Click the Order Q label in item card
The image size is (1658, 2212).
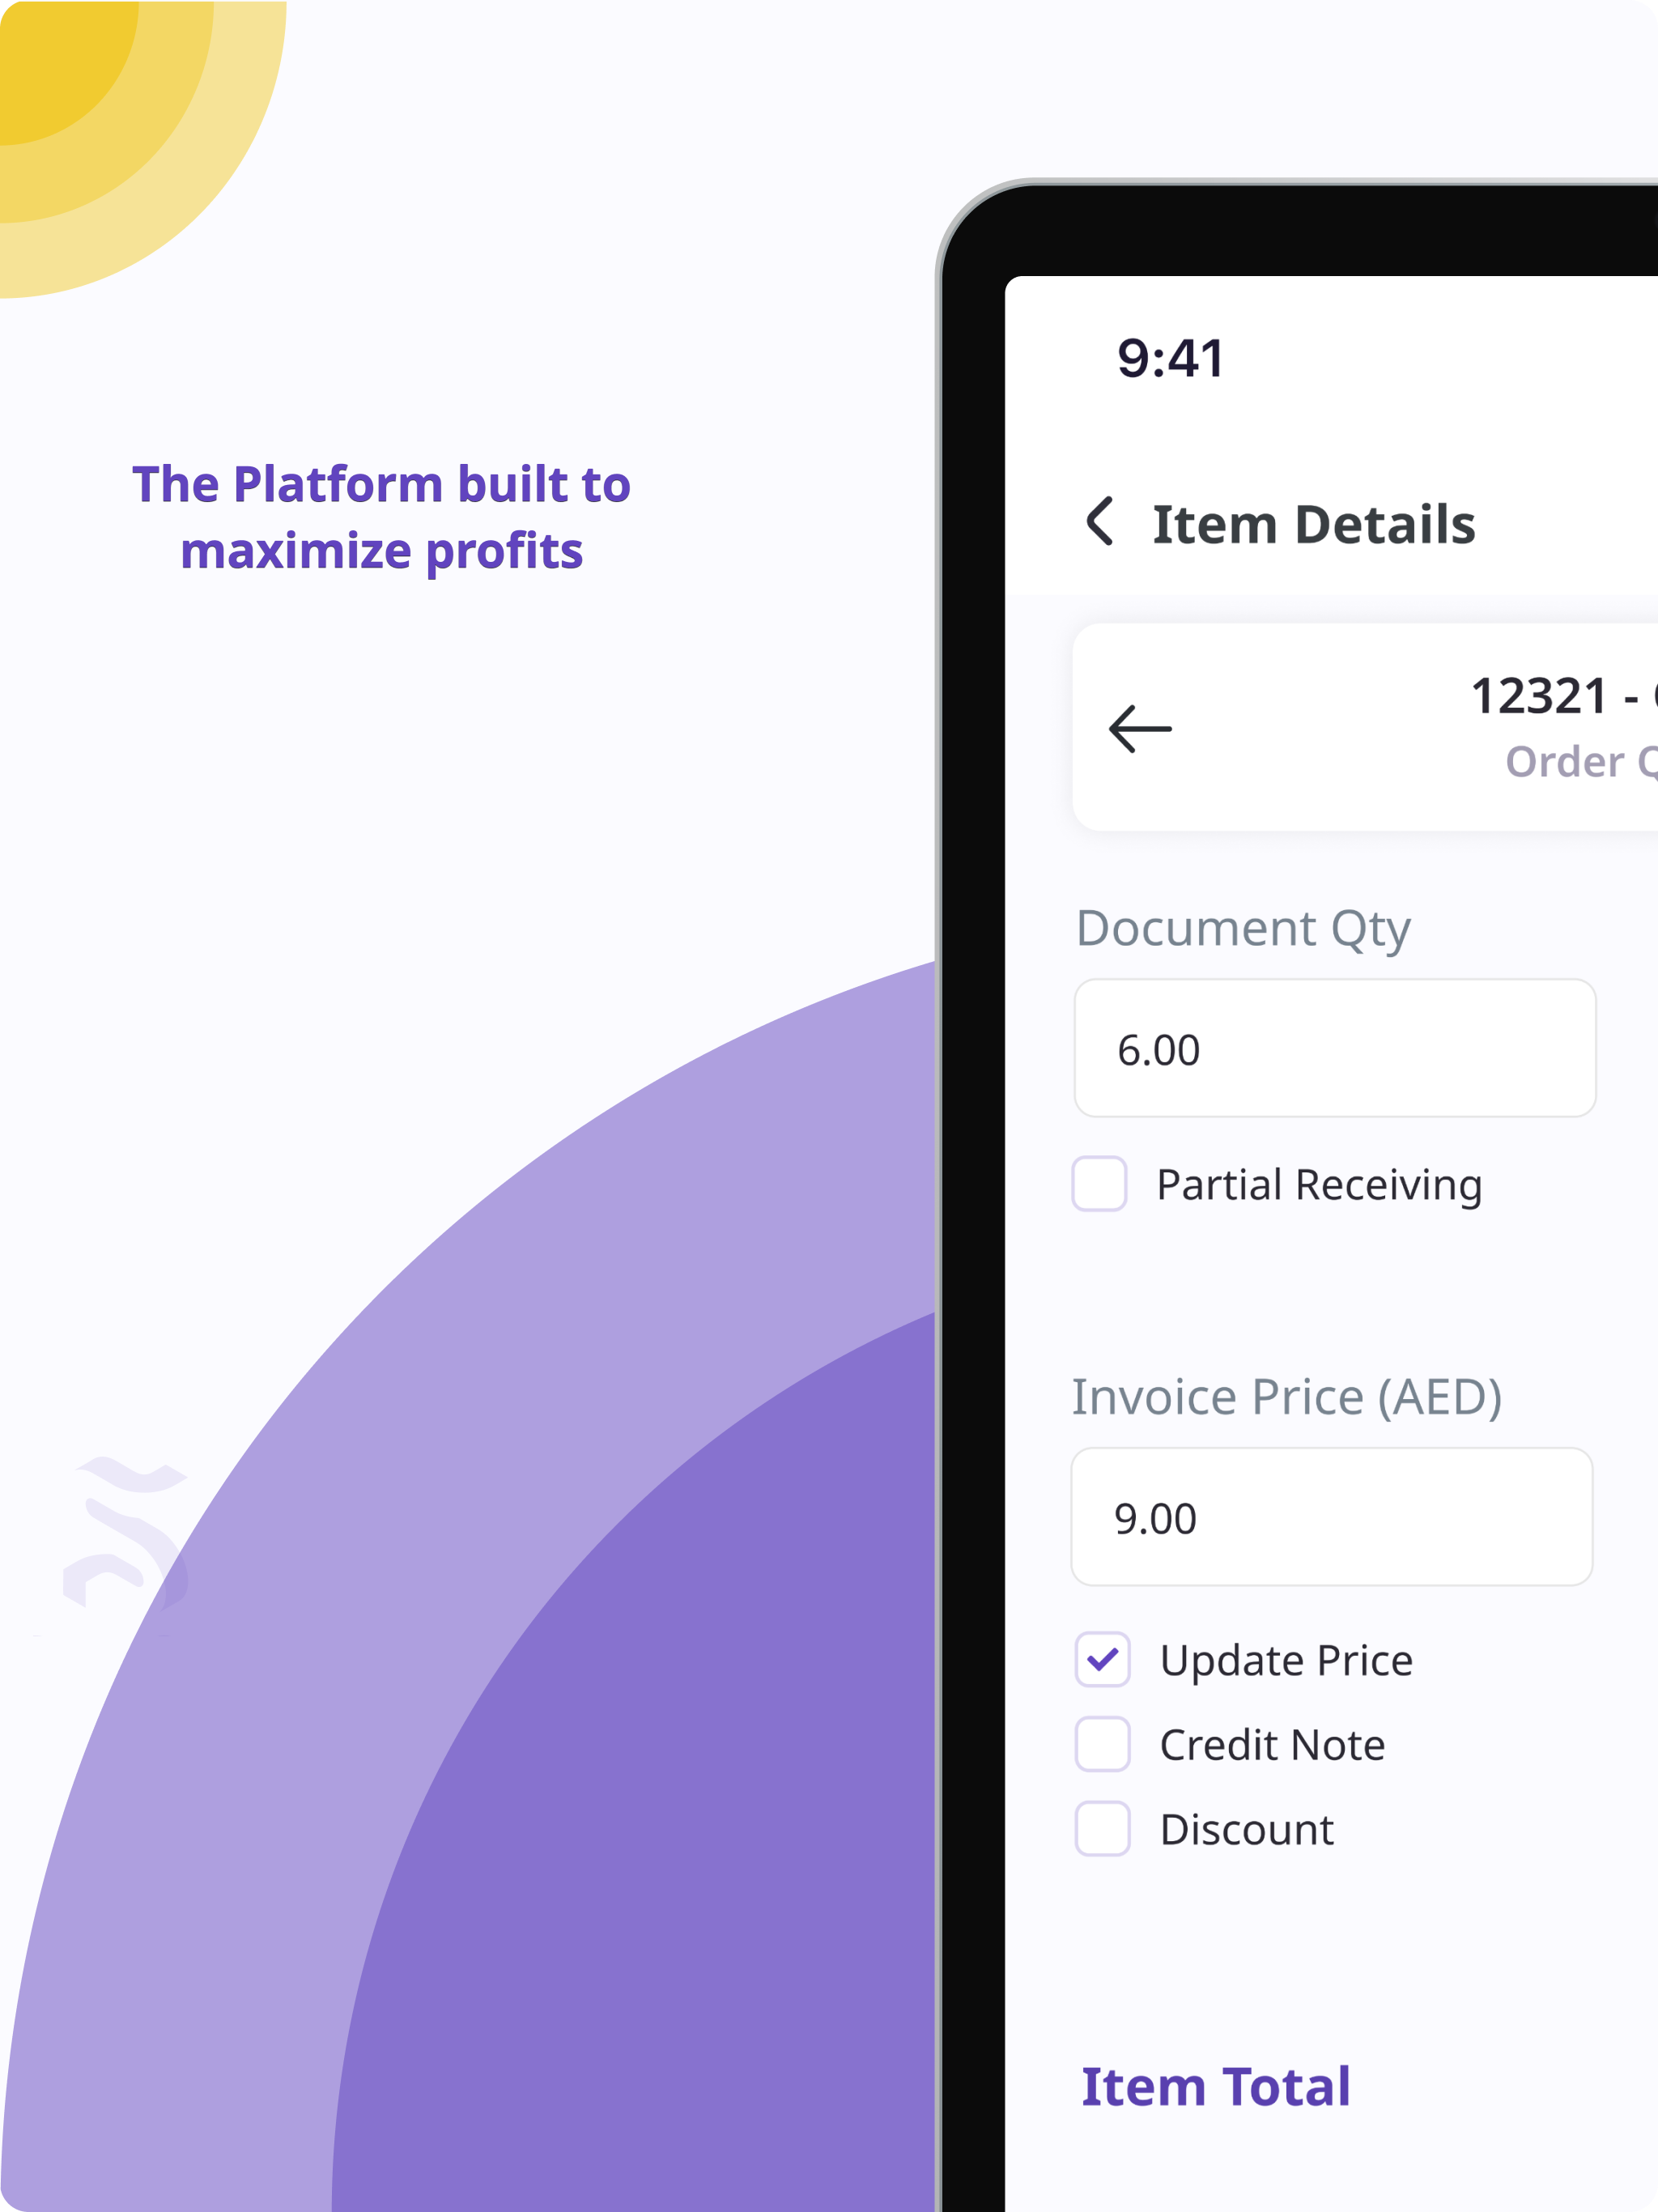click(1581, 762)
